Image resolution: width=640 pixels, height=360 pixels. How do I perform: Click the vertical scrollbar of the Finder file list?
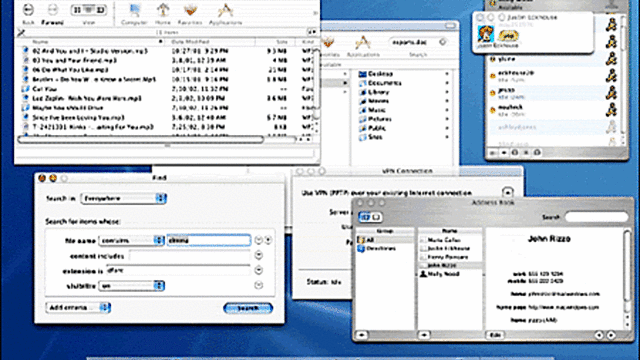316,82
